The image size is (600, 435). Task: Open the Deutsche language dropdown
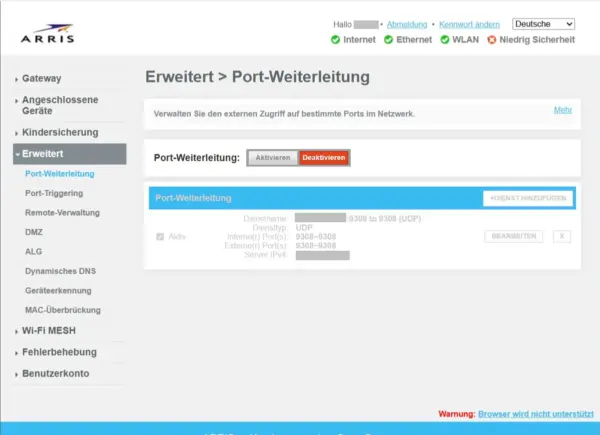pyautogui.click(x=543, y=24)
